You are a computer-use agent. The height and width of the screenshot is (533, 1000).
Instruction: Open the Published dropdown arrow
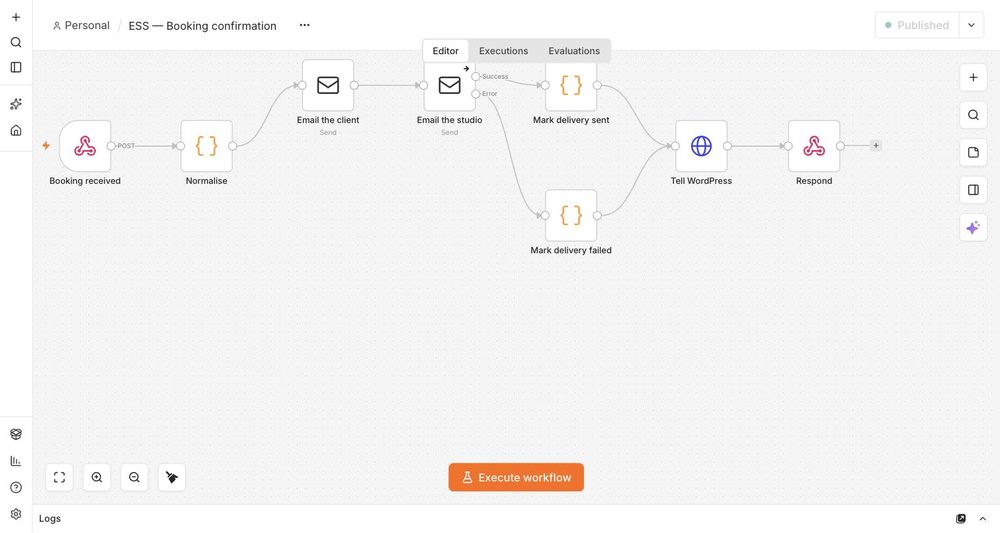(x=971, y=26)
